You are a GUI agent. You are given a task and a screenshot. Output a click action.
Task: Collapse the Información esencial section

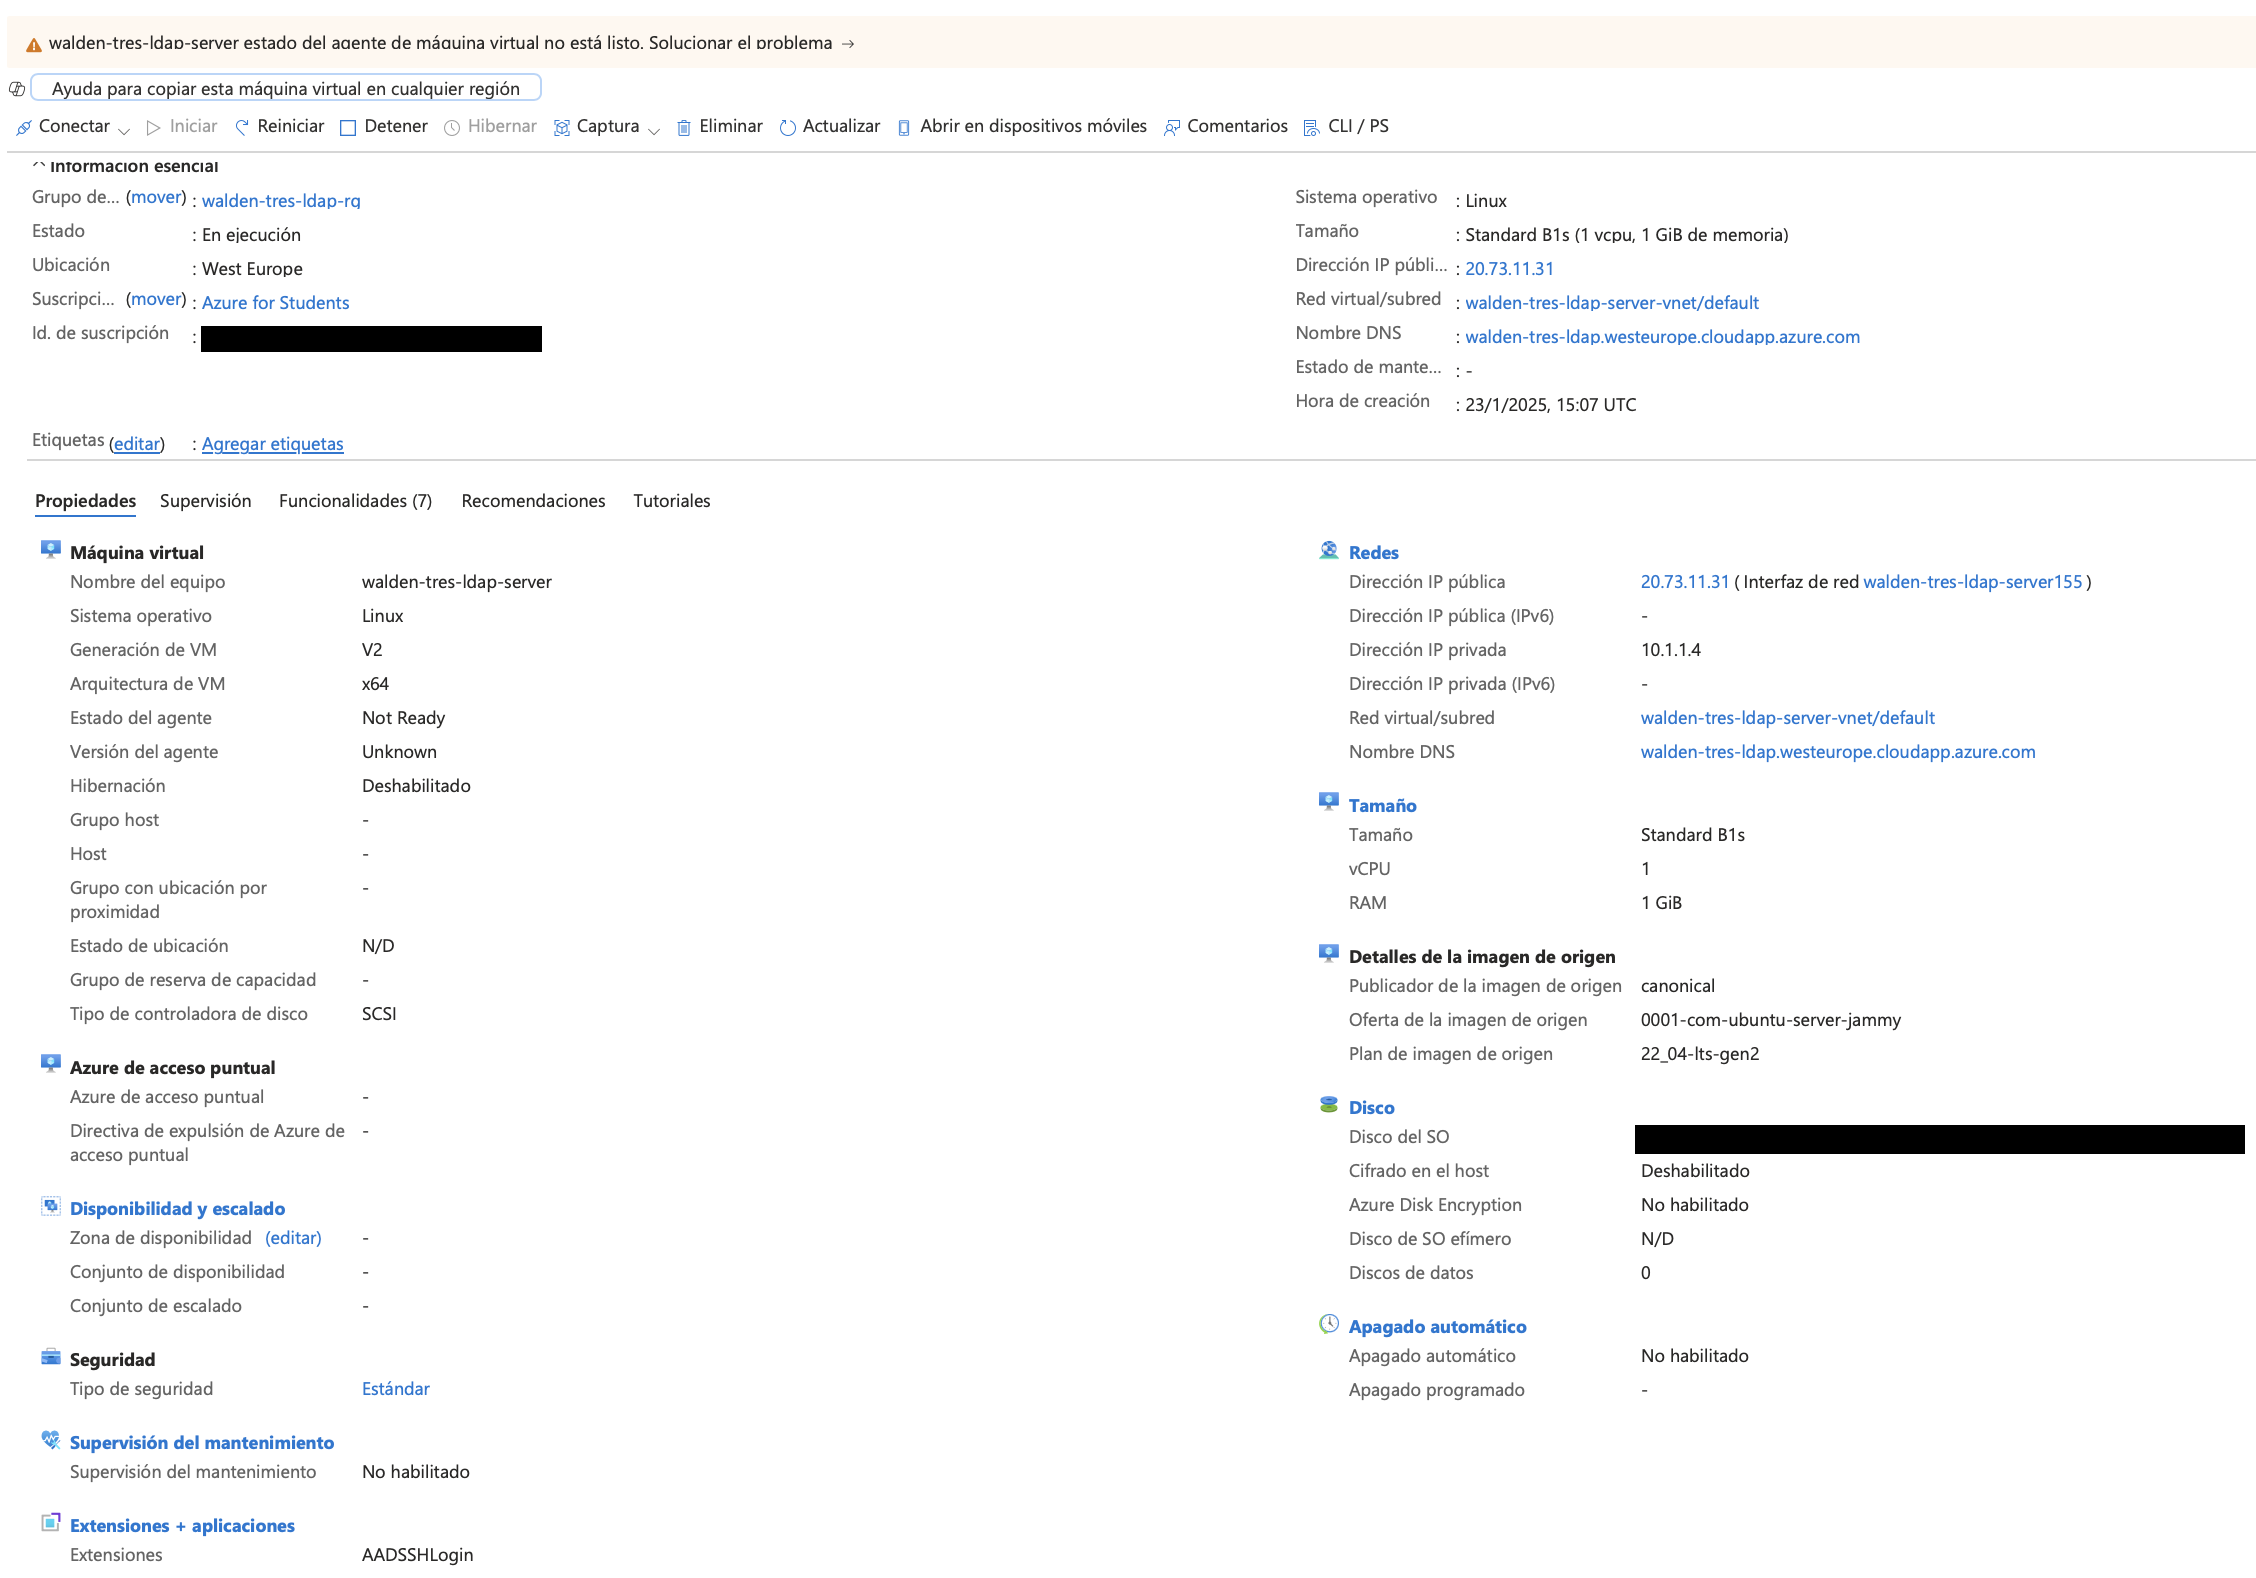click(39, 165)
